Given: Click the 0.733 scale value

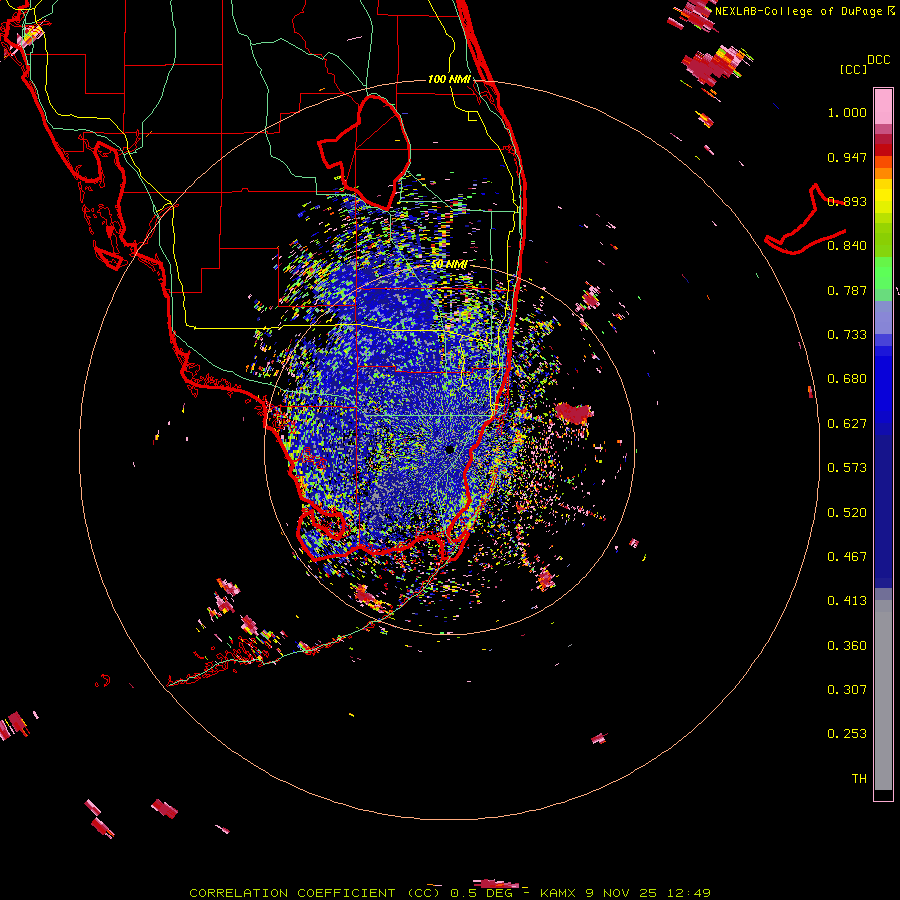Looking at the screenshot, I should (847, 335).
